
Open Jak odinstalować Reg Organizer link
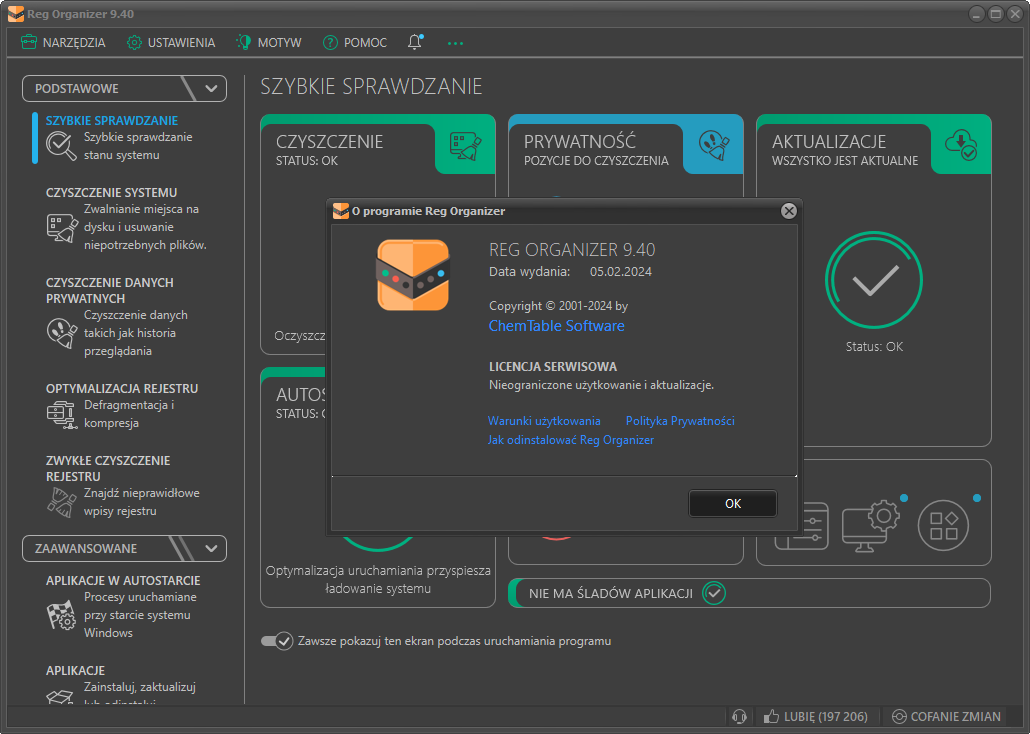[x=571, y=440]
